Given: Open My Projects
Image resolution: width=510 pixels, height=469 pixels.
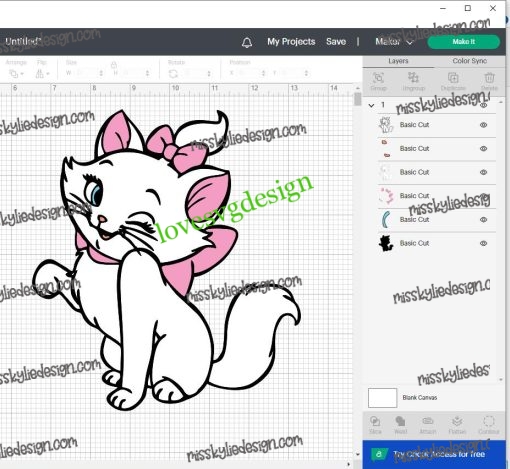Looking at the screenshot, I should [x=291, y=42].
